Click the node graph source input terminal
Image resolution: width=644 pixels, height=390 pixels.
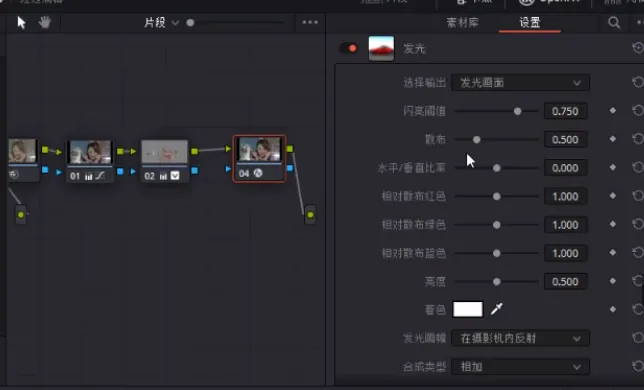21,215
